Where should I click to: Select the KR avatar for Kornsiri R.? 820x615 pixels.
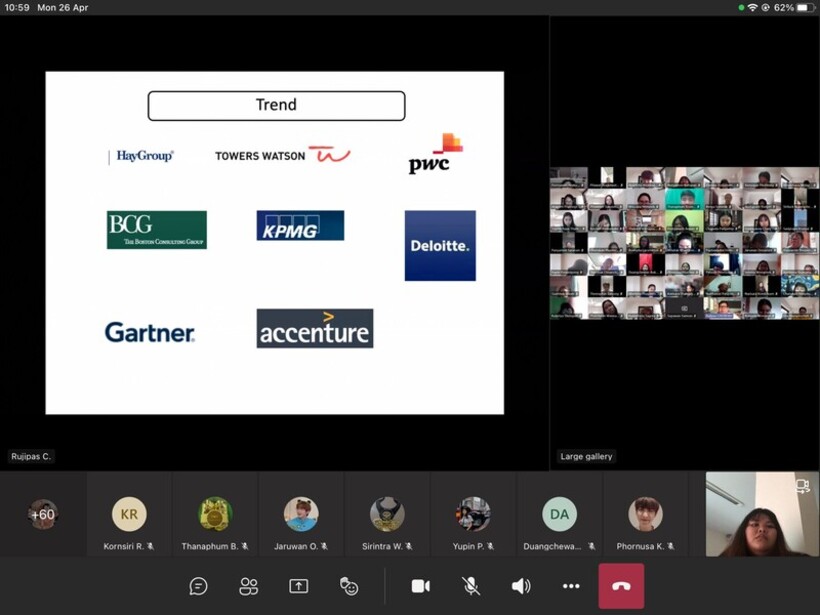click(129, 514)
